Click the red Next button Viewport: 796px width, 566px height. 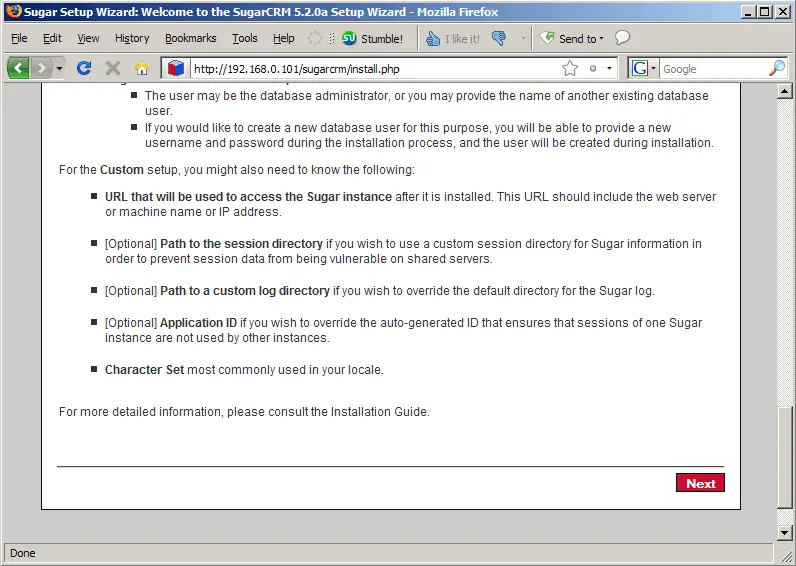point(700,483)
